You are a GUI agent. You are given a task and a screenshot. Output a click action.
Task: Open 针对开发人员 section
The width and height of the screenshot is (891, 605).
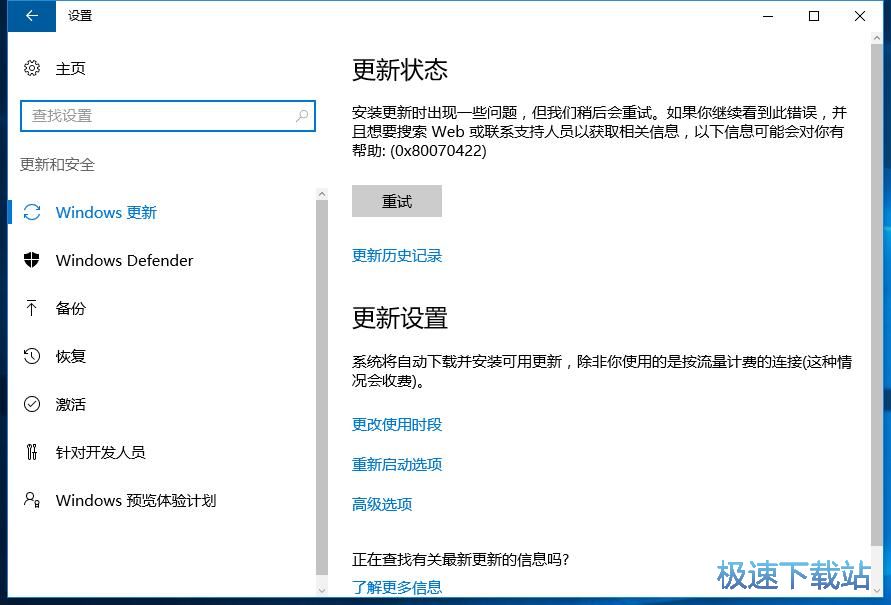click(x=101, y=452)
